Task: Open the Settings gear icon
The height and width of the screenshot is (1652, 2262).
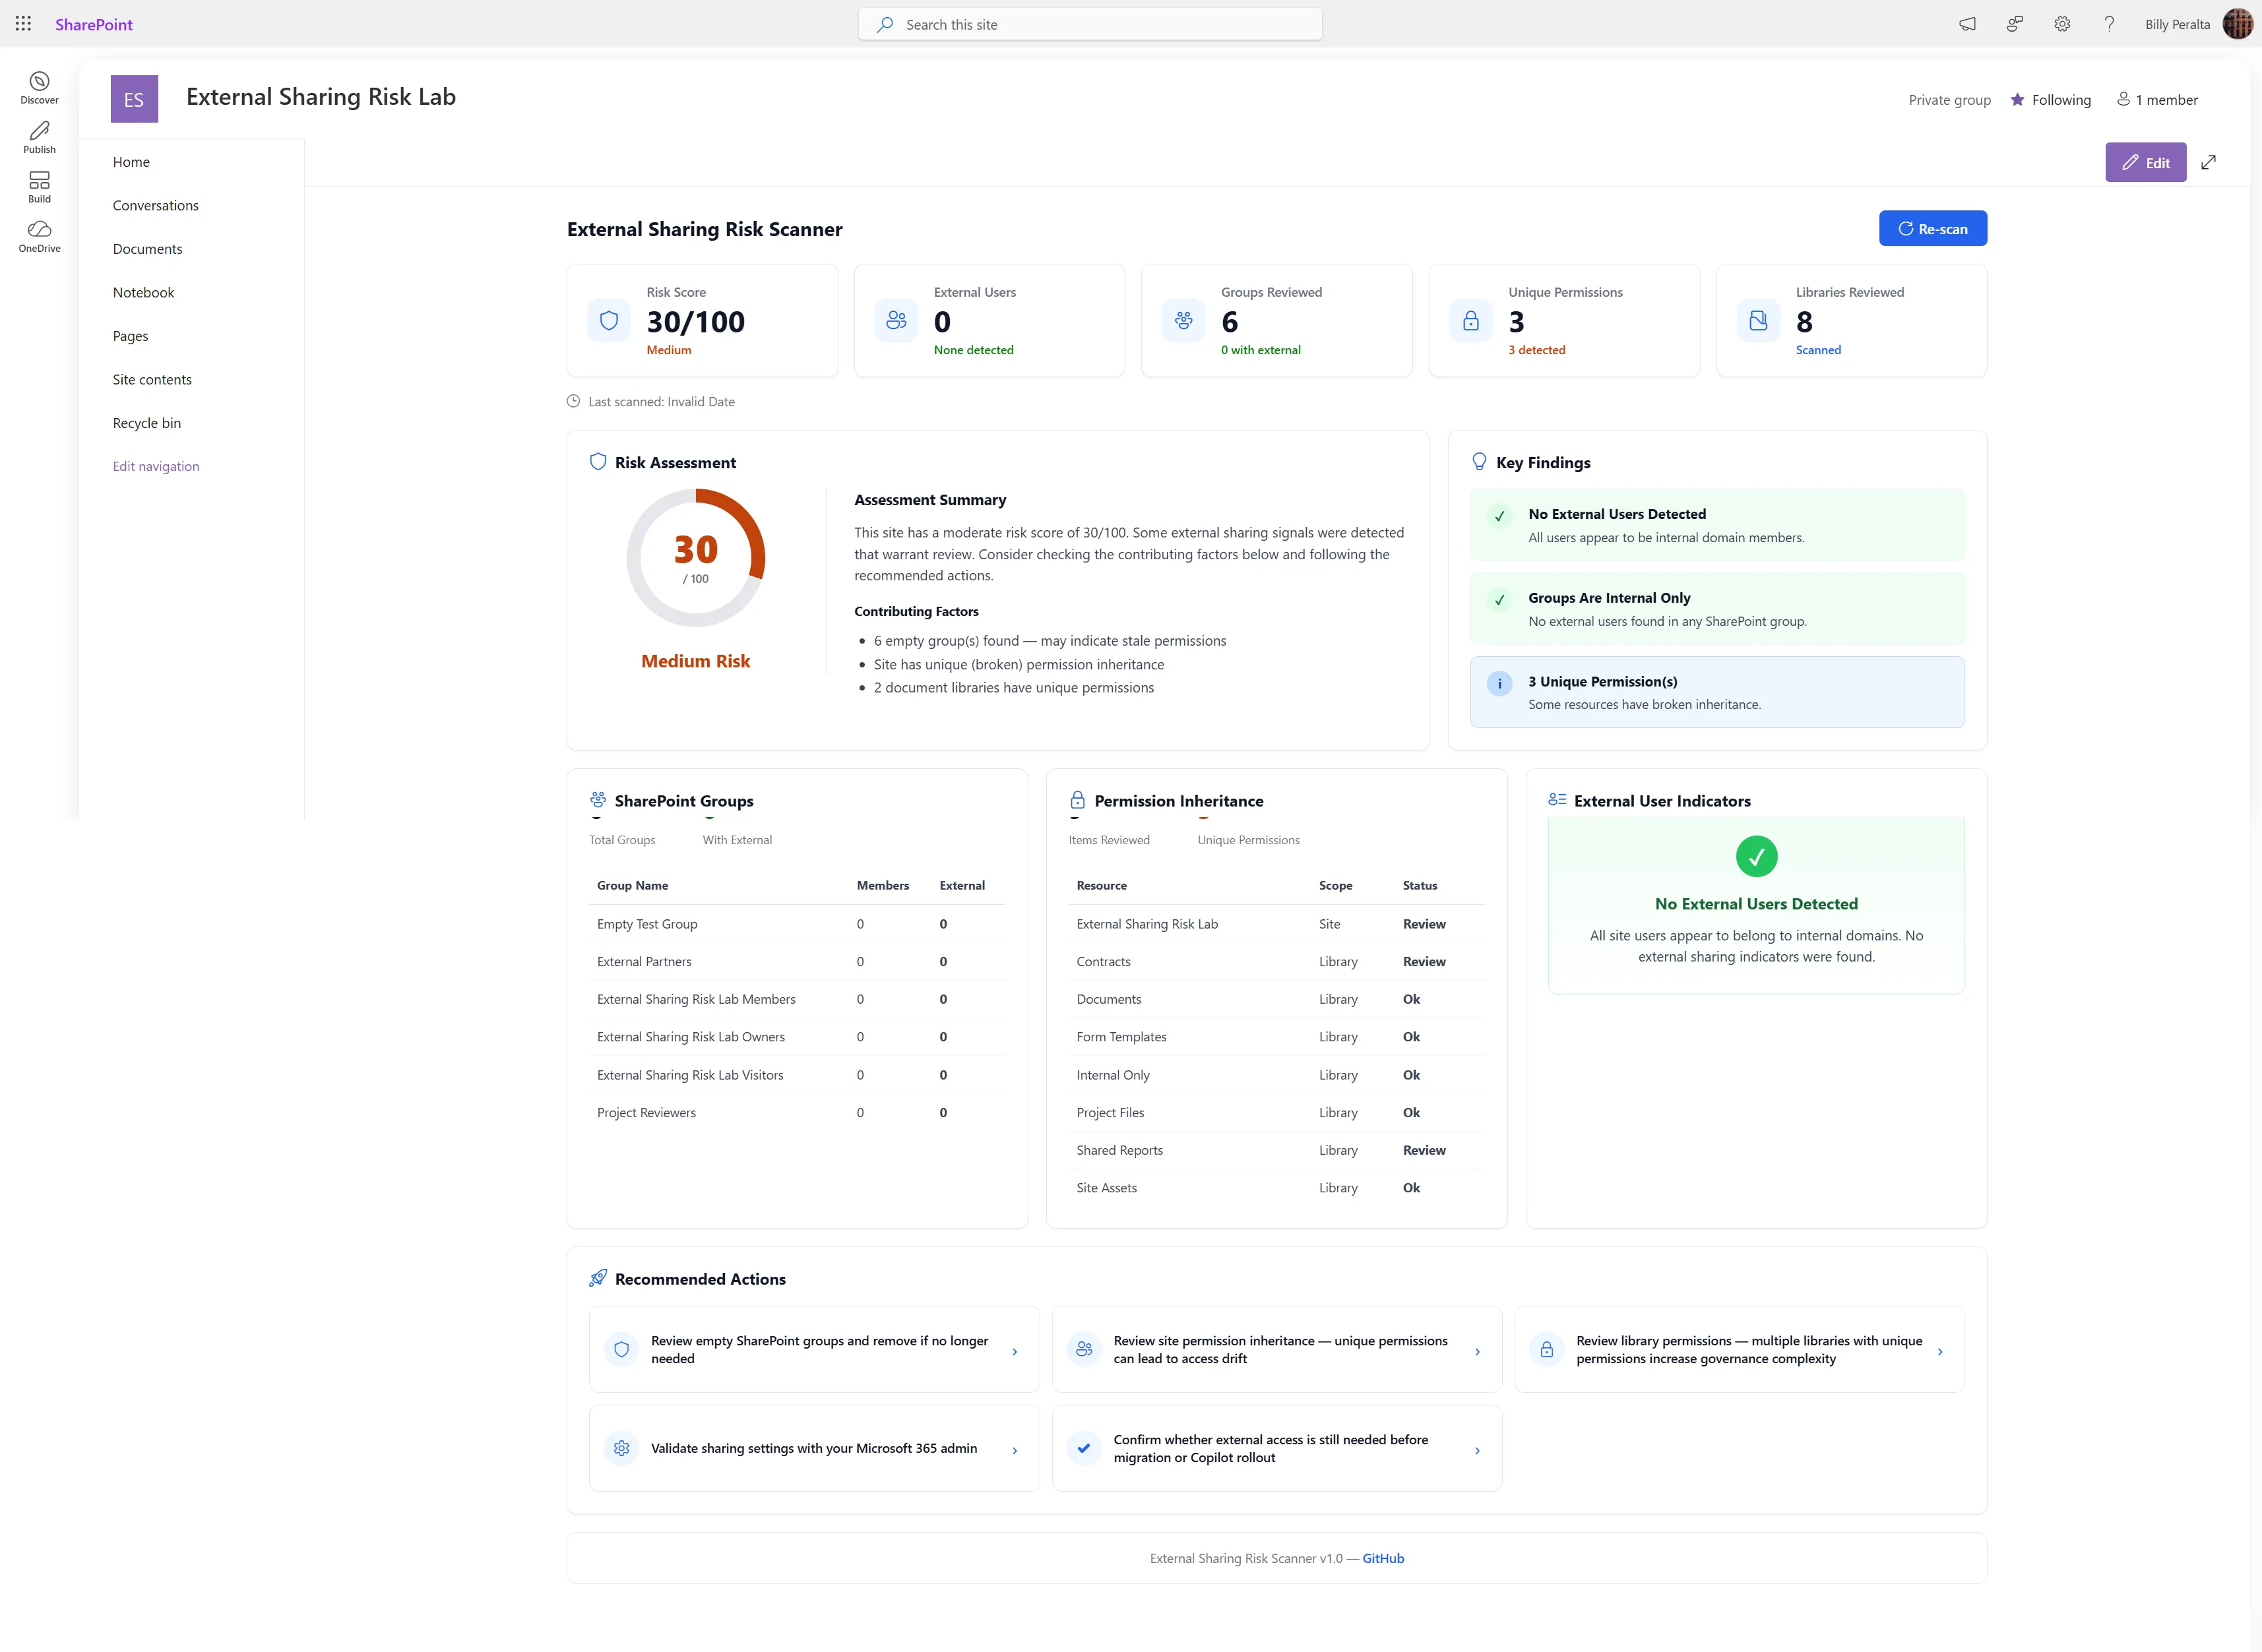Action: point(2062,24)
